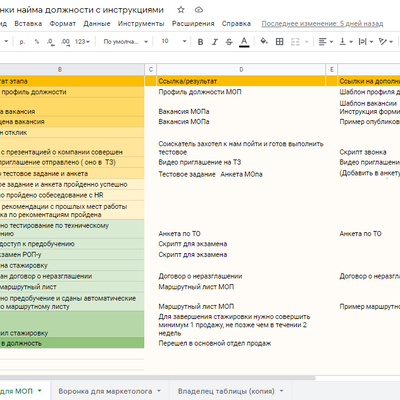This screenshot has width=400, height=400.
Task: Select the merge cells icon
Action: point(295,42)
